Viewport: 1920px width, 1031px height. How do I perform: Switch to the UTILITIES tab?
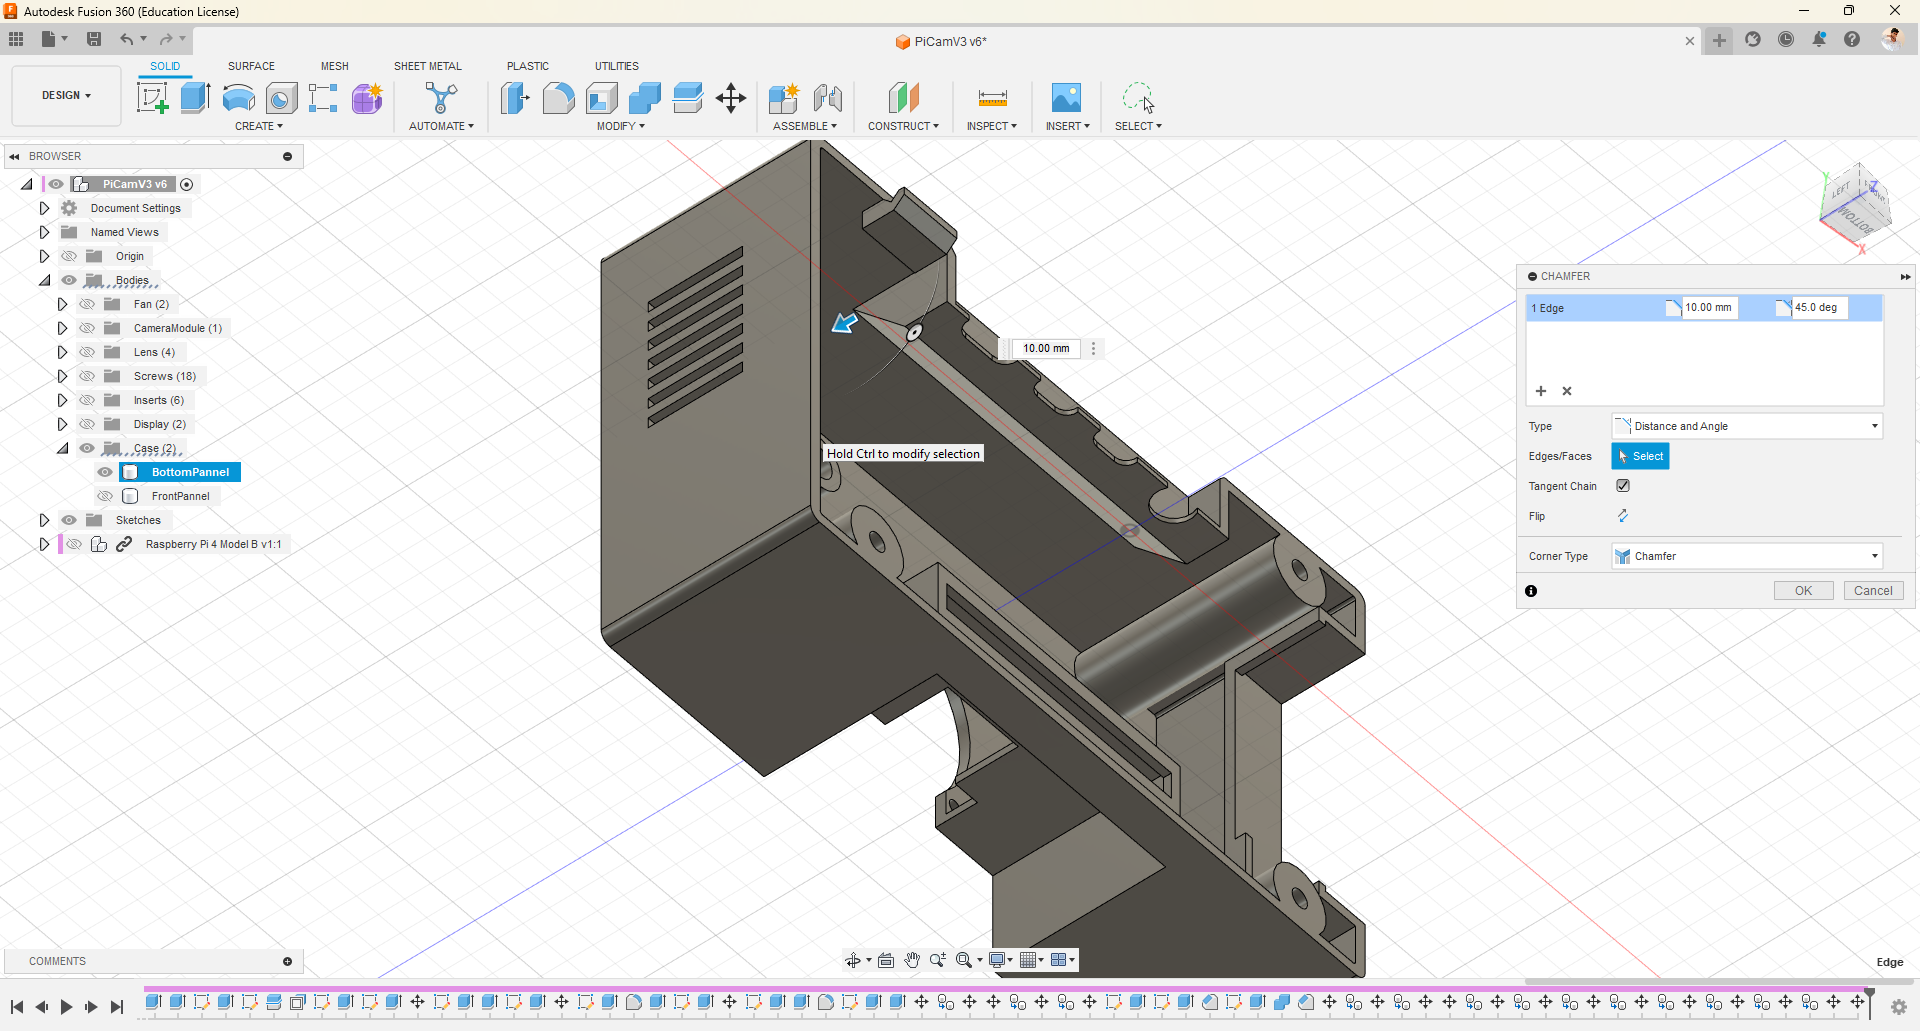click(617, 66)
